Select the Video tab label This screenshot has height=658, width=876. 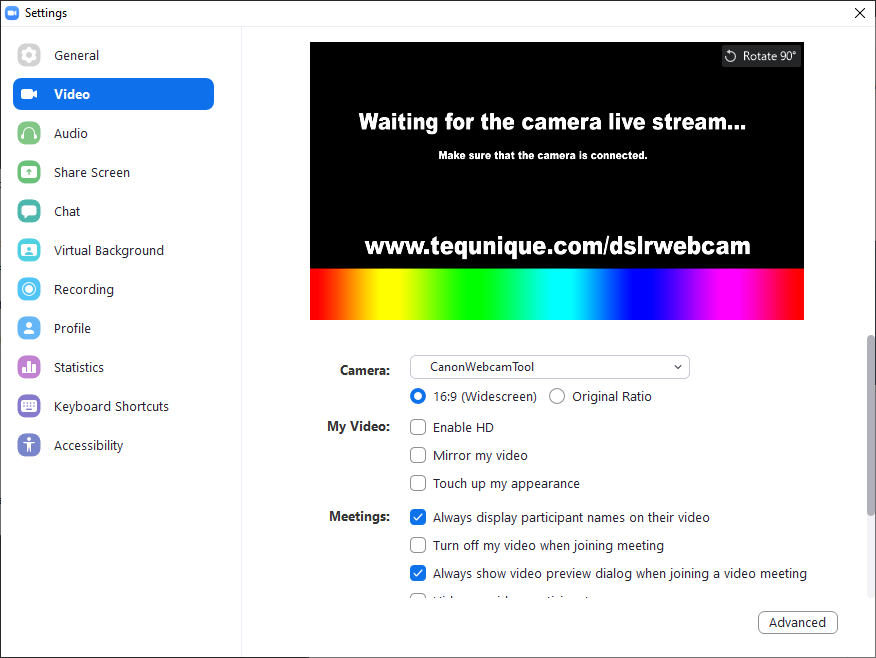pos(72,94)
